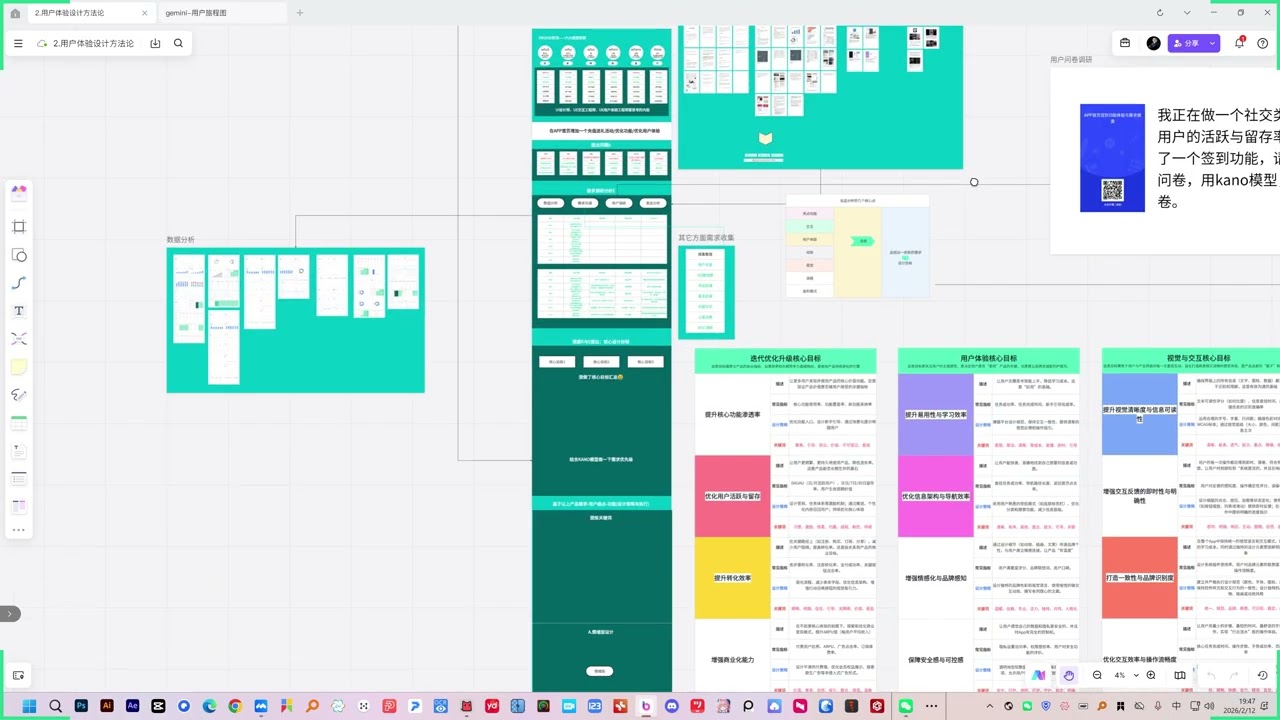Click the 数据分析 frame label
Screen dimensions: 1280x720
[x=181, y=240]
